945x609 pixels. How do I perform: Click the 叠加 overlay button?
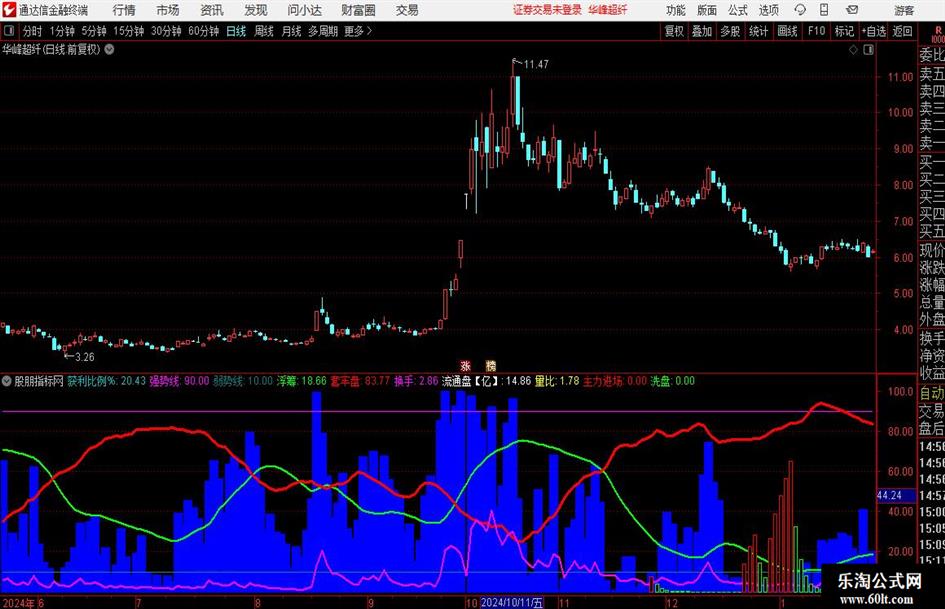(x=702, y=31)
